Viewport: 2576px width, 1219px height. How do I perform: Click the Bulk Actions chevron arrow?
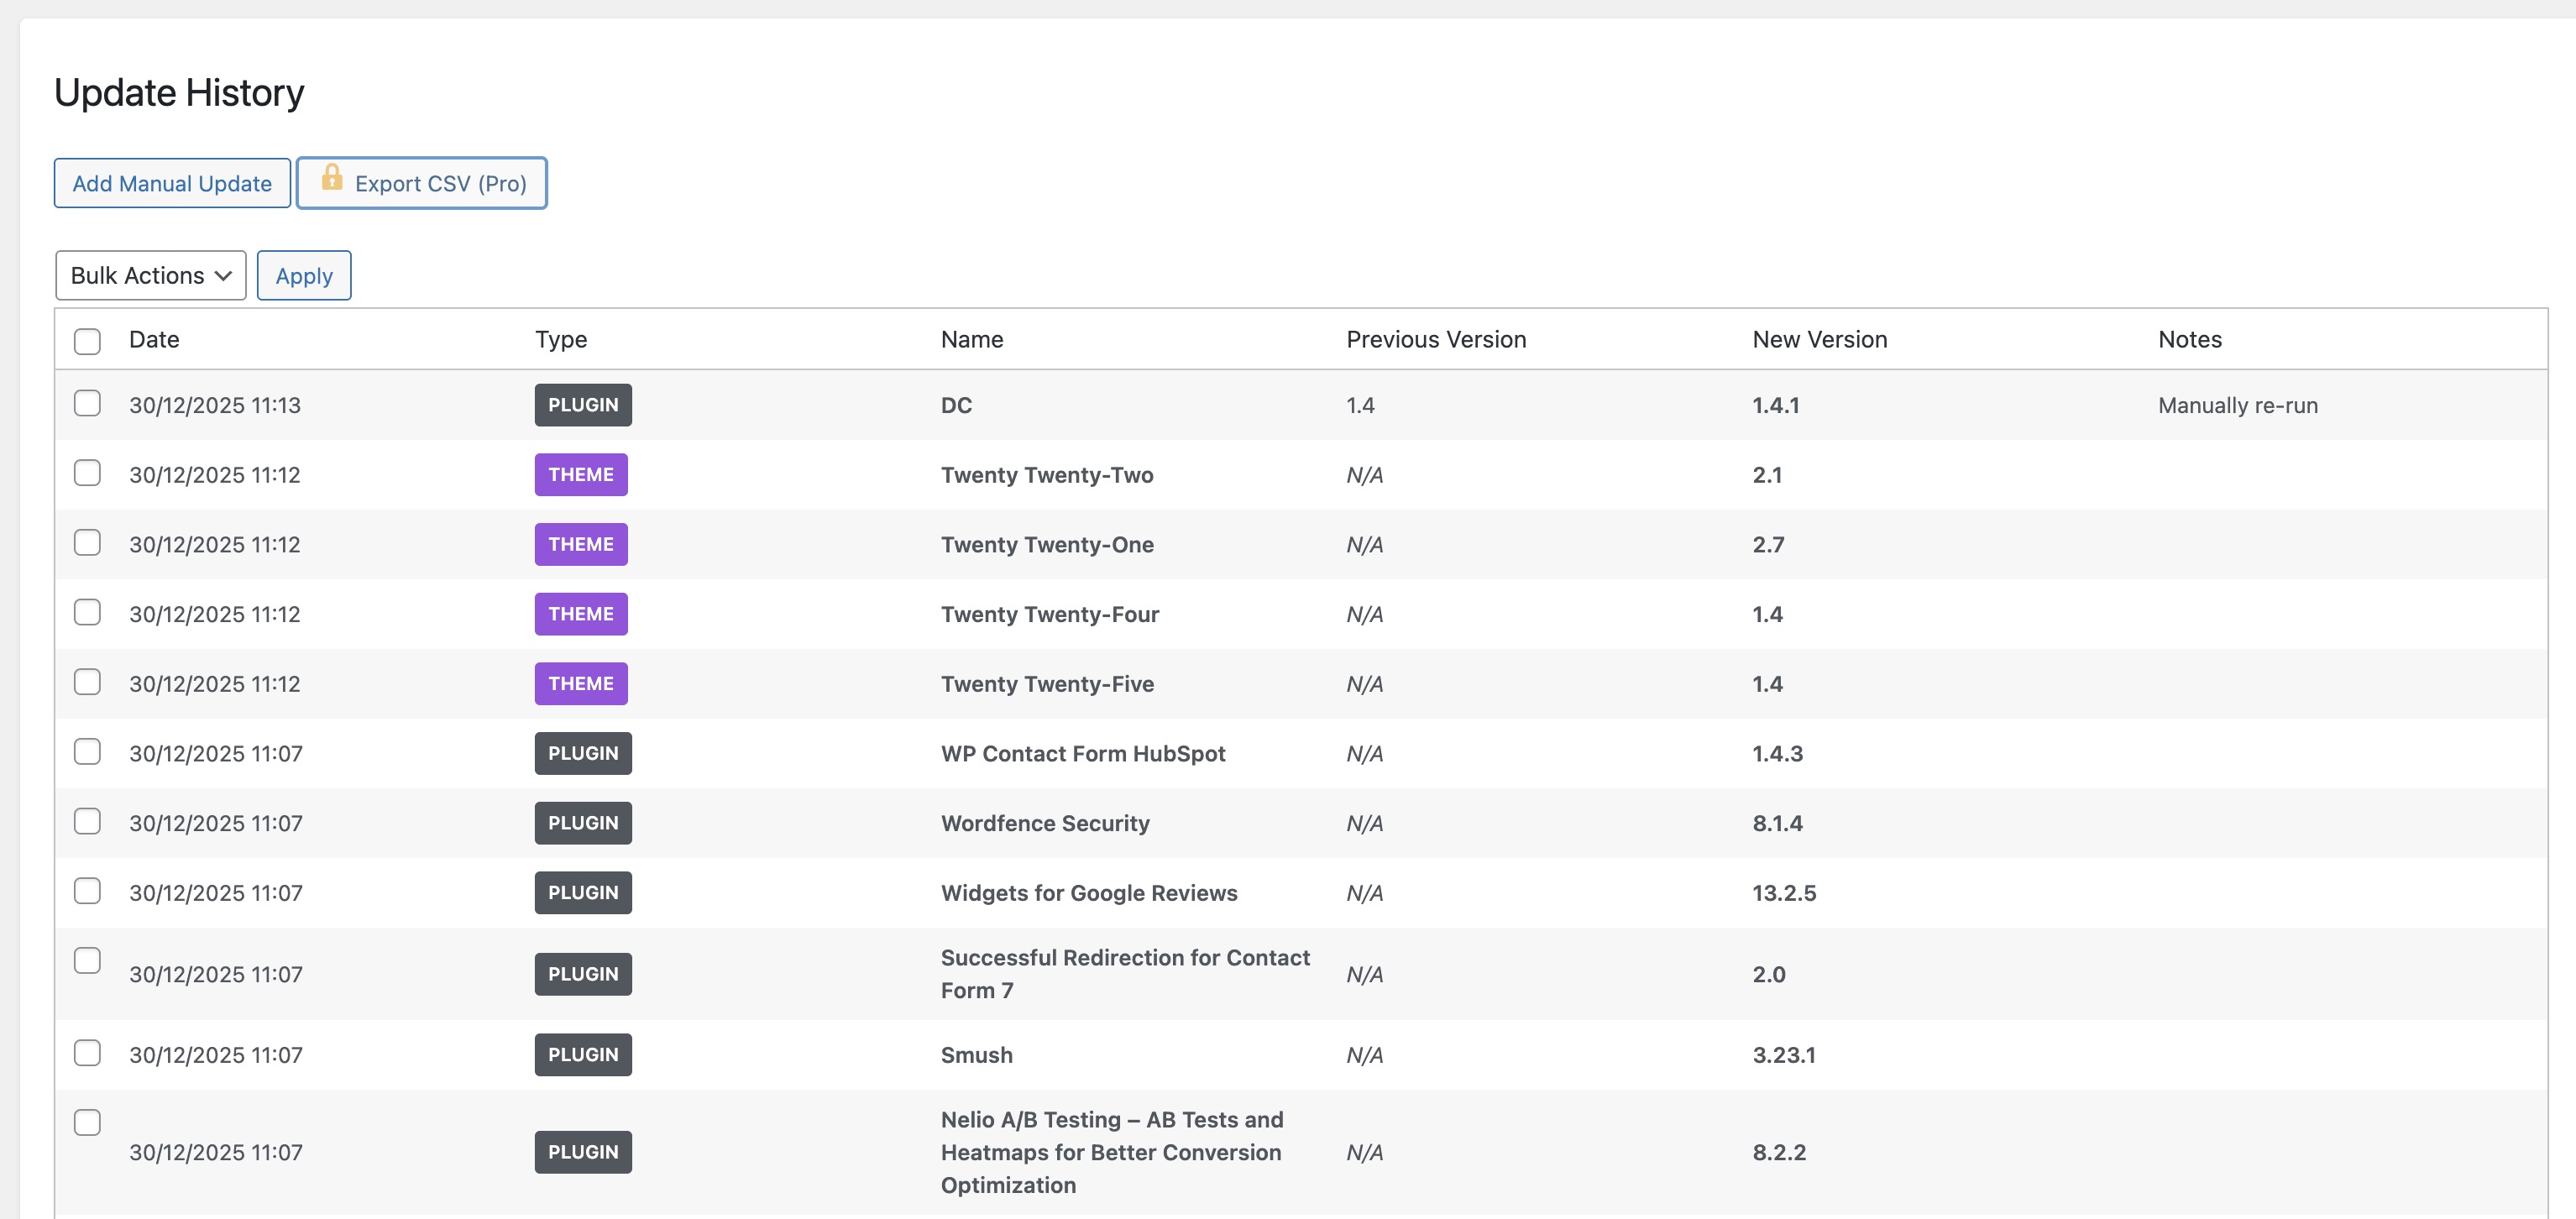[x=223, y=276]
